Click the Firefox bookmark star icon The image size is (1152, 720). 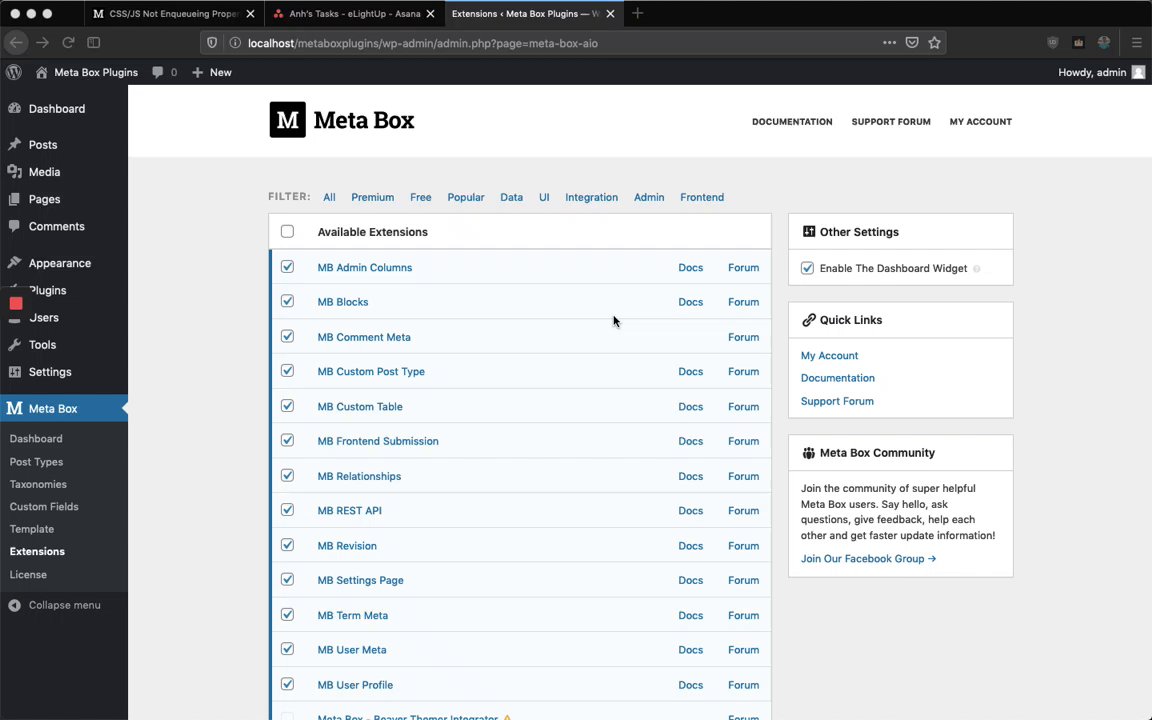[934, 43]
